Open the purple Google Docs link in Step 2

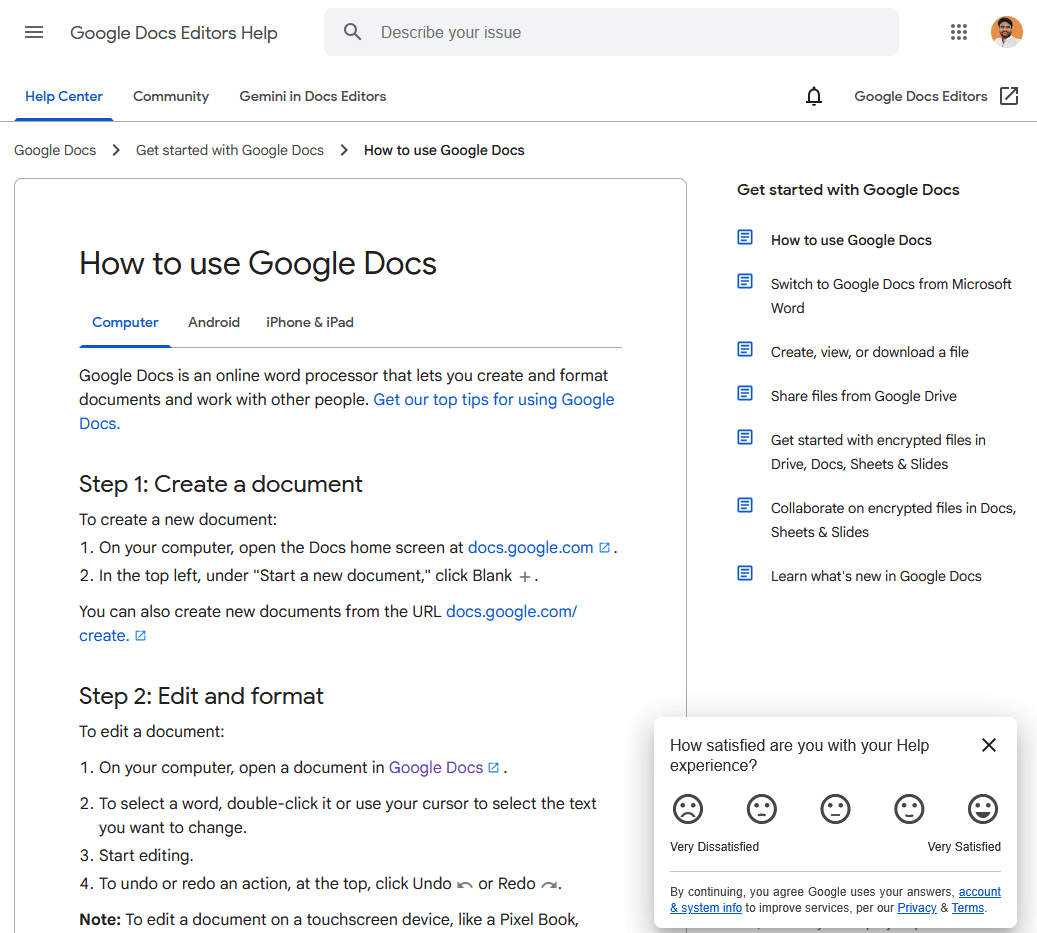click(436, 768)
